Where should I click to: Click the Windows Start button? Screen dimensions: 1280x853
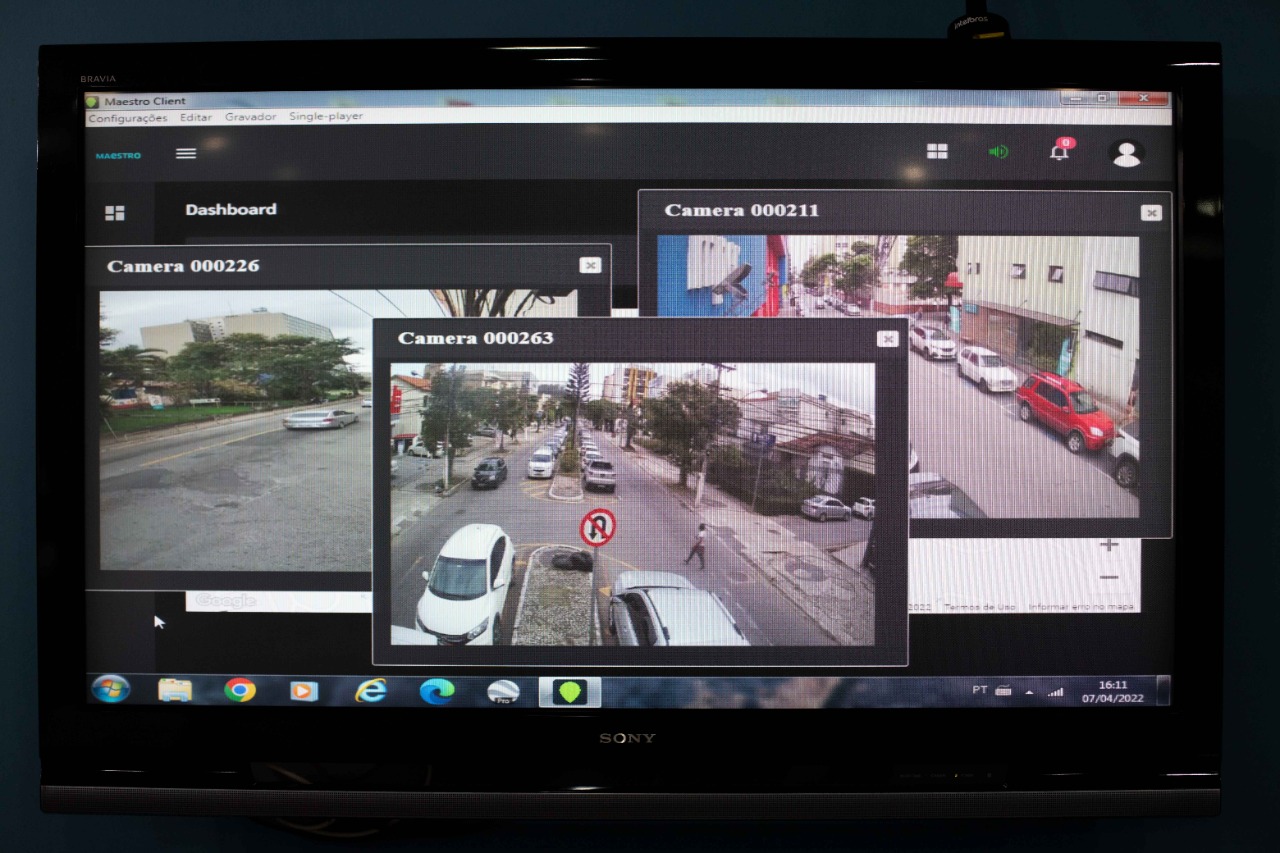coord(111,689)
